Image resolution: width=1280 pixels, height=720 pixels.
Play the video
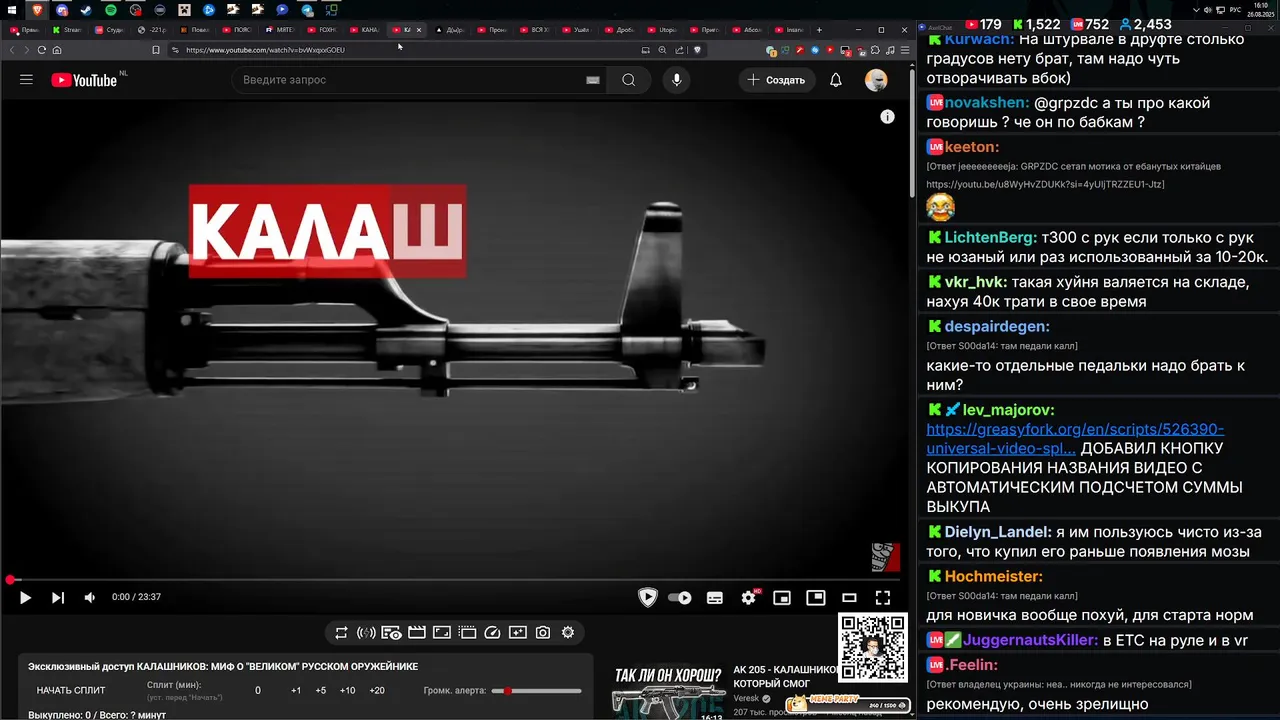coord(25,597)
